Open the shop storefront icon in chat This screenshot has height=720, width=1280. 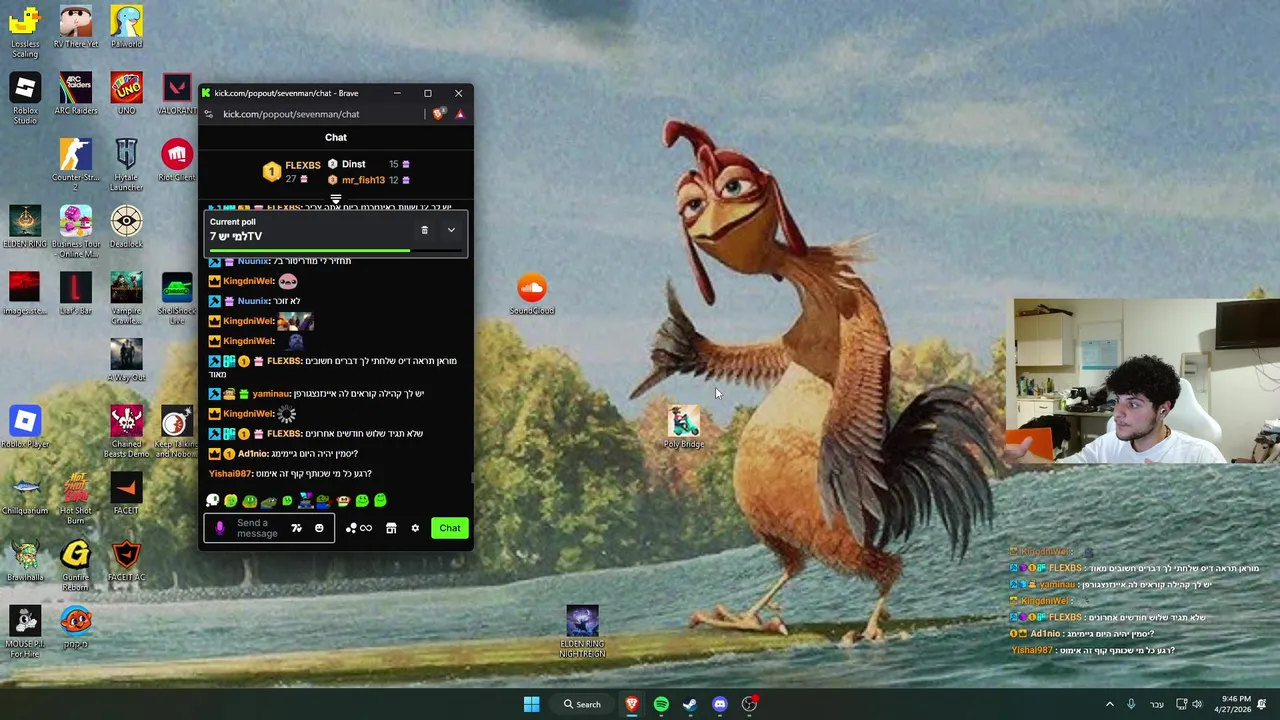click(391, 528)
